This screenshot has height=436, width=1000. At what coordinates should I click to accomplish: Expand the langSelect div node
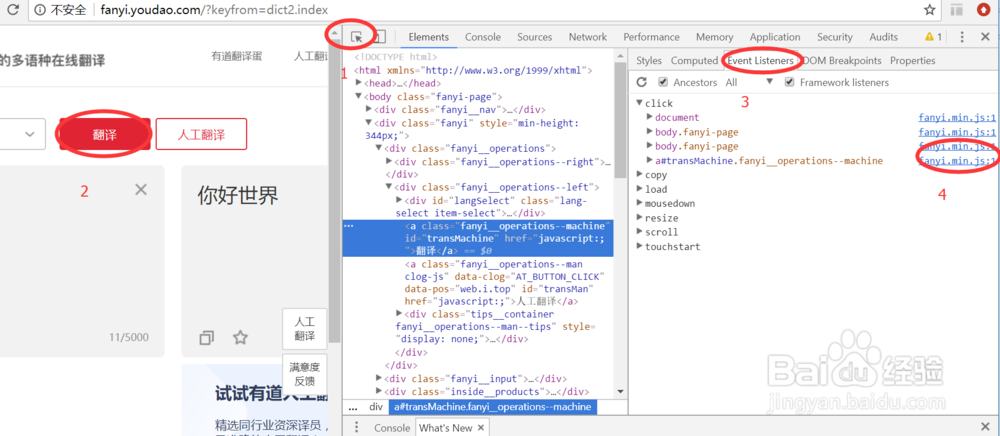399,200
